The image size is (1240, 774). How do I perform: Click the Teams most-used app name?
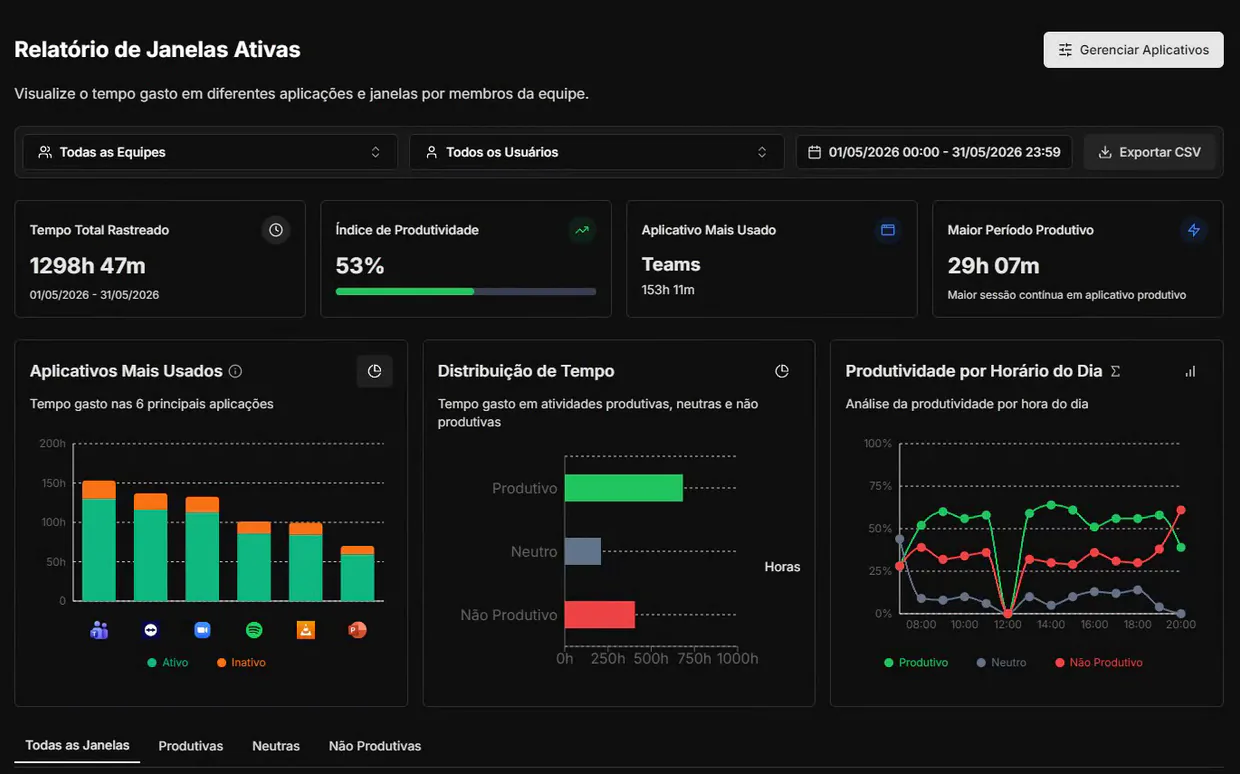tap(671, 265)
